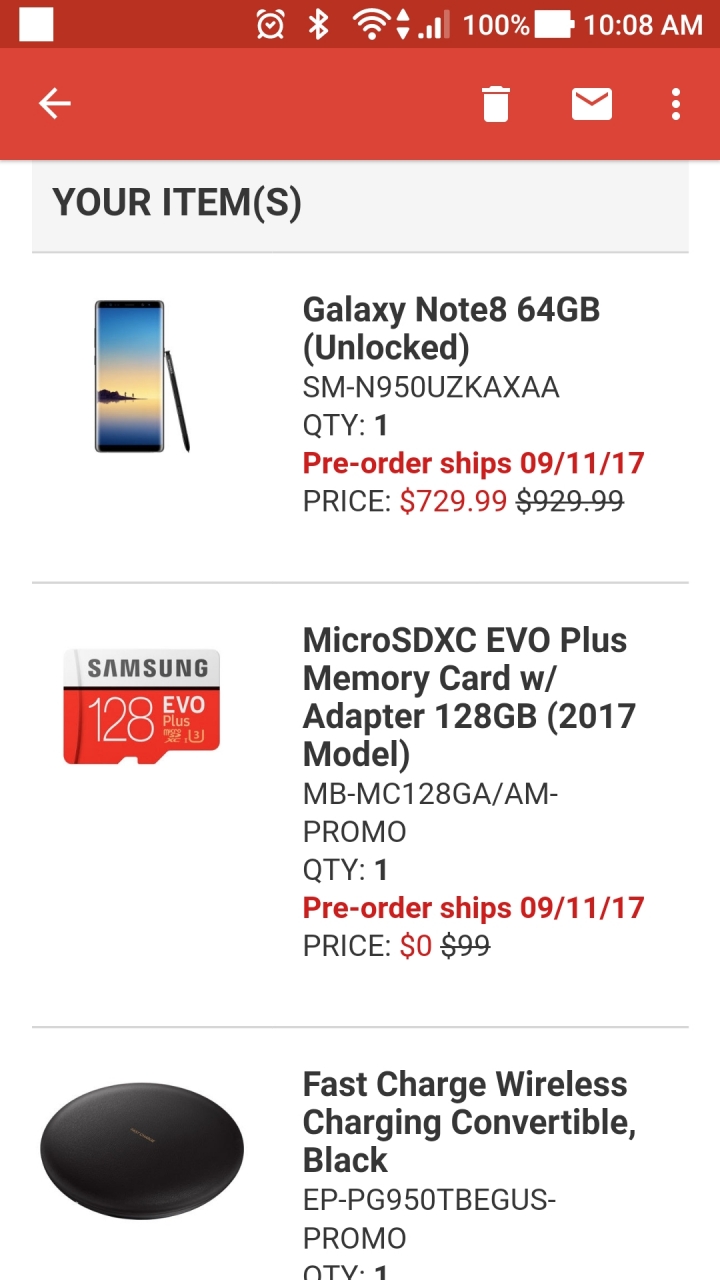Tap the $729.99 Note8 price
Viewport: 720px width, 1280px height.
453,501
